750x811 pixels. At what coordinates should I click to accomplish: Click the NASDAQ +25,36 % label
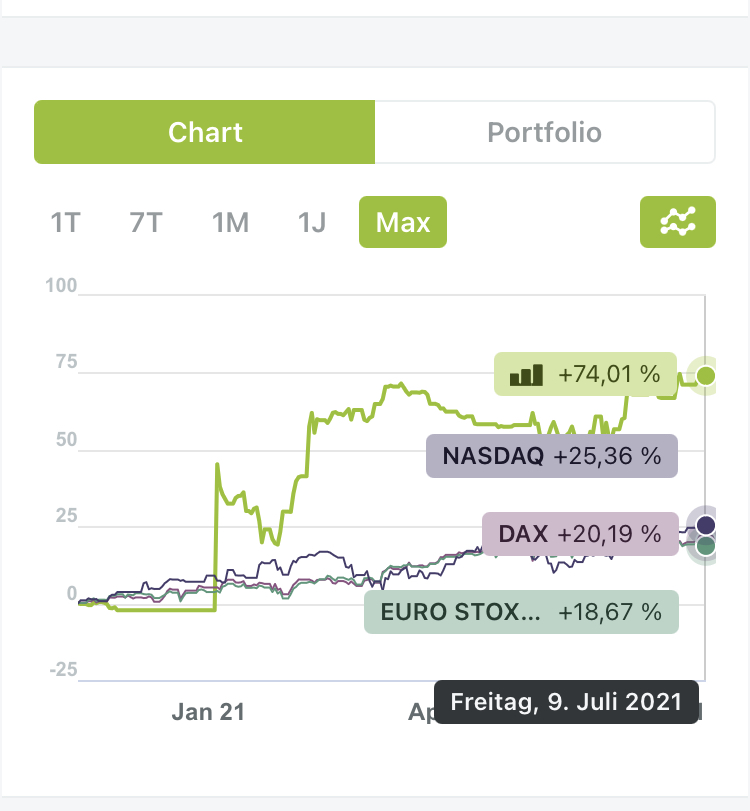pos(552,456)
